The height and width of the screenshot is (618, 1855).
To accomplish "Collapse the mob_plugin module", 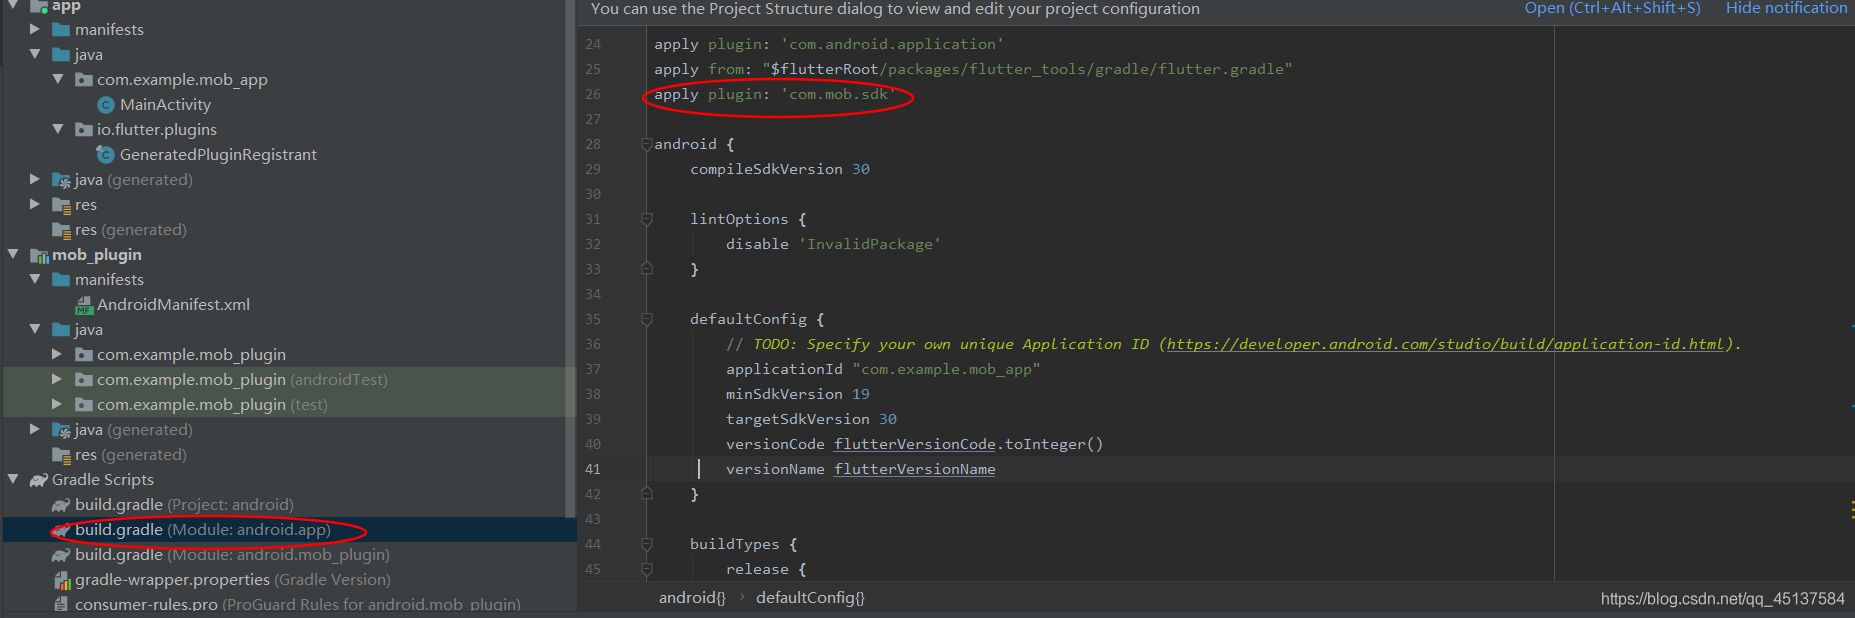I will tap(13, 254).
